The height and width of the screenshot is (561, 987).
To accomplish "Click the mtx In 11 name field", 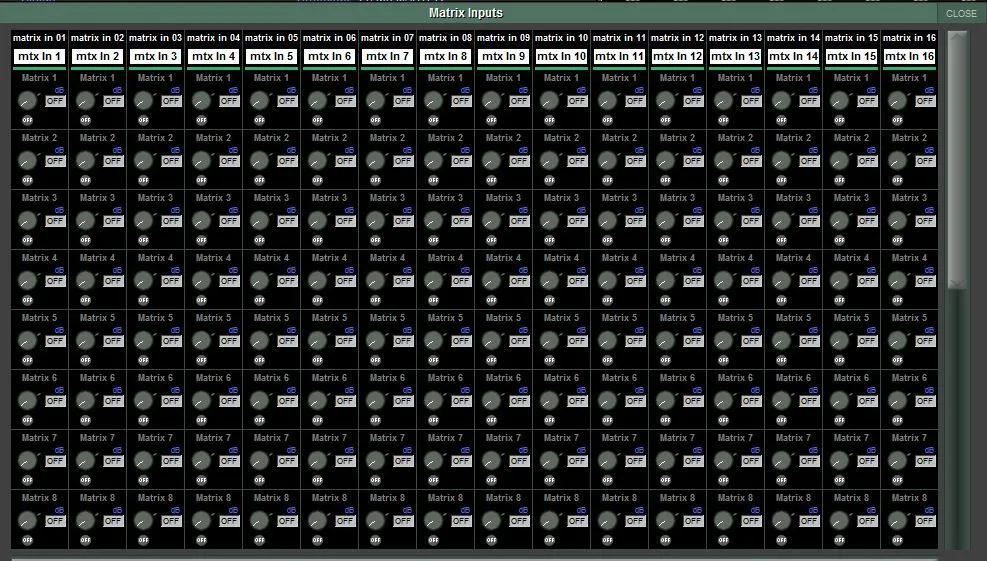I will point(619,56).
